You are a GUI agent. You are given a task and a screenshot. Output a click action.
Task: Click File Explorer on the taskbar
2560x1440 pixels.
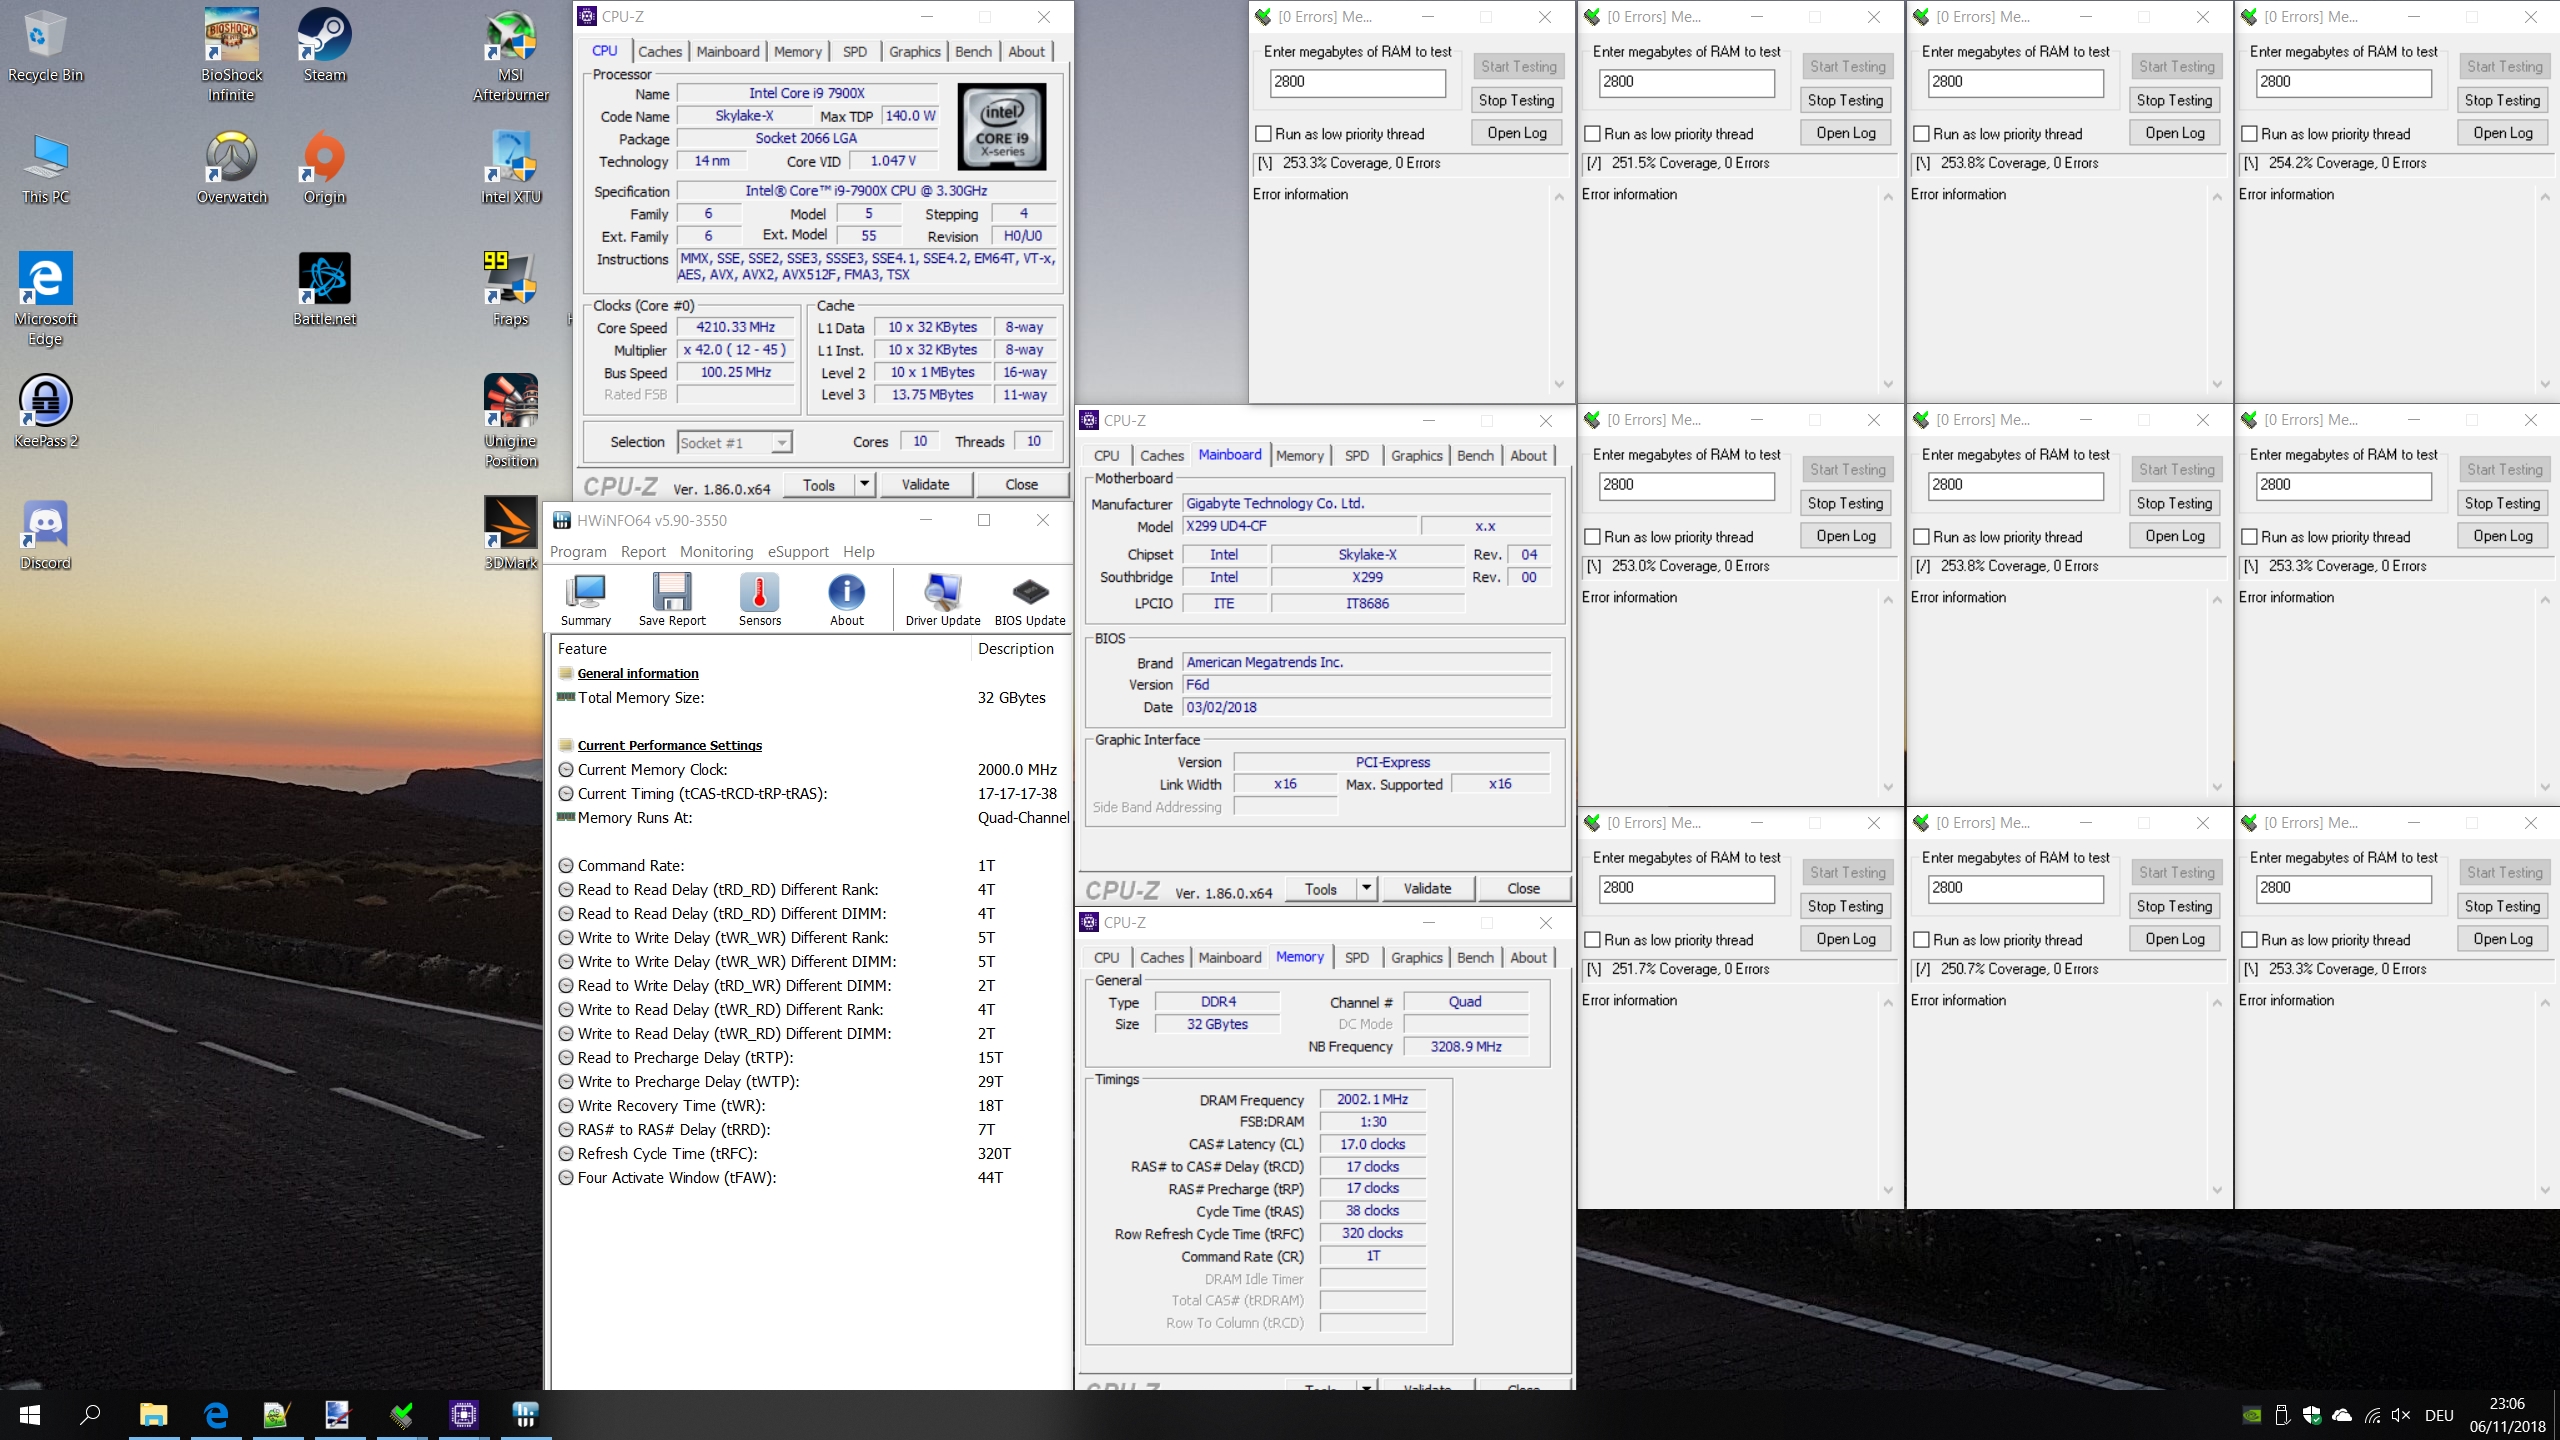click(x=152, y=1415)
